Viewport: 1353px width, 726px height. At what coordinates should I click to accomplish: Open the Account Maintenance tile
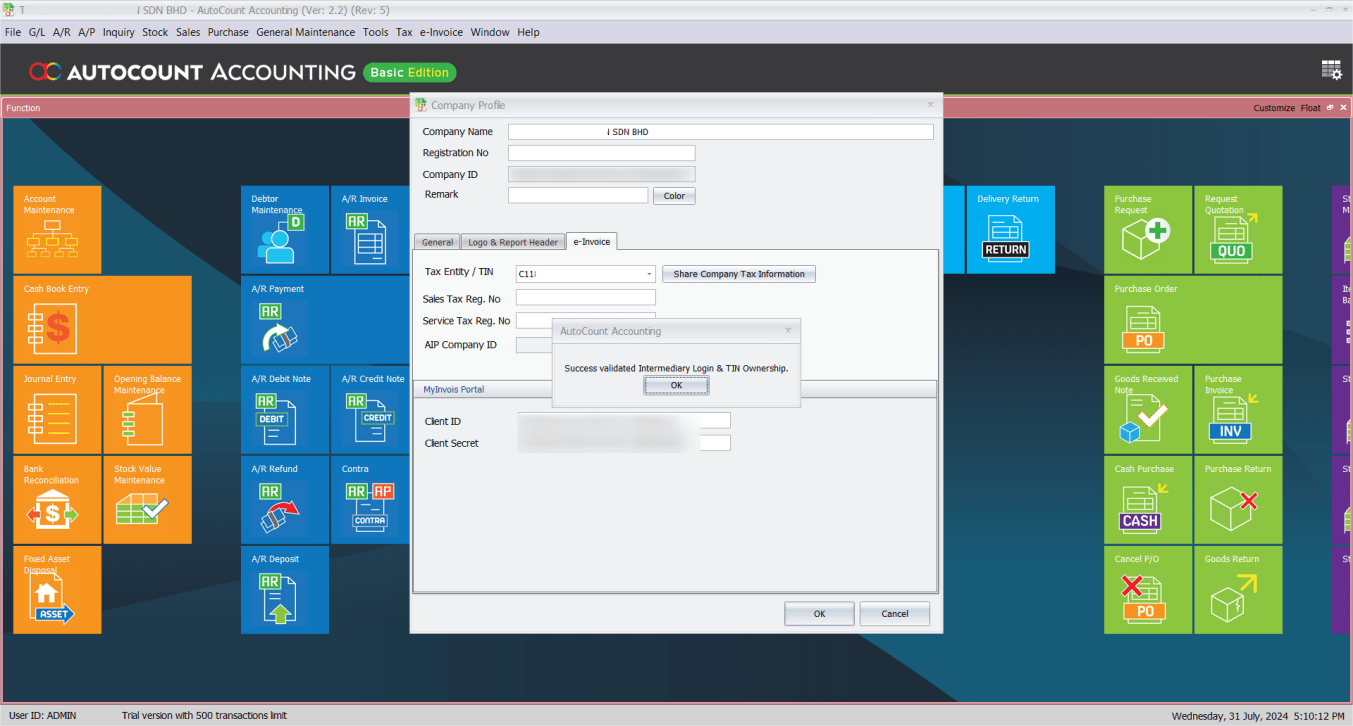57,230
